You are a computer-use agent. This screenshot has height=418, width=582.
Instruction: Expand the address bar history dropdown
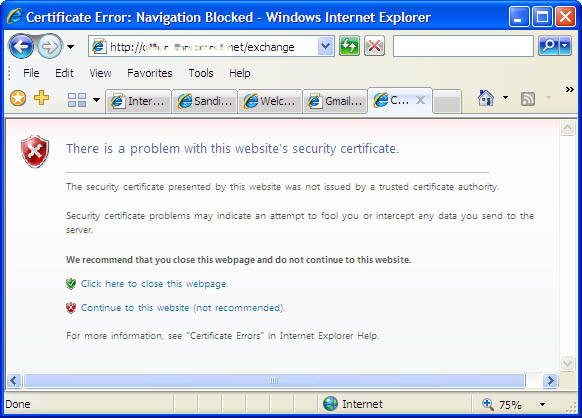pyautogui.click(x=326, y=46)
